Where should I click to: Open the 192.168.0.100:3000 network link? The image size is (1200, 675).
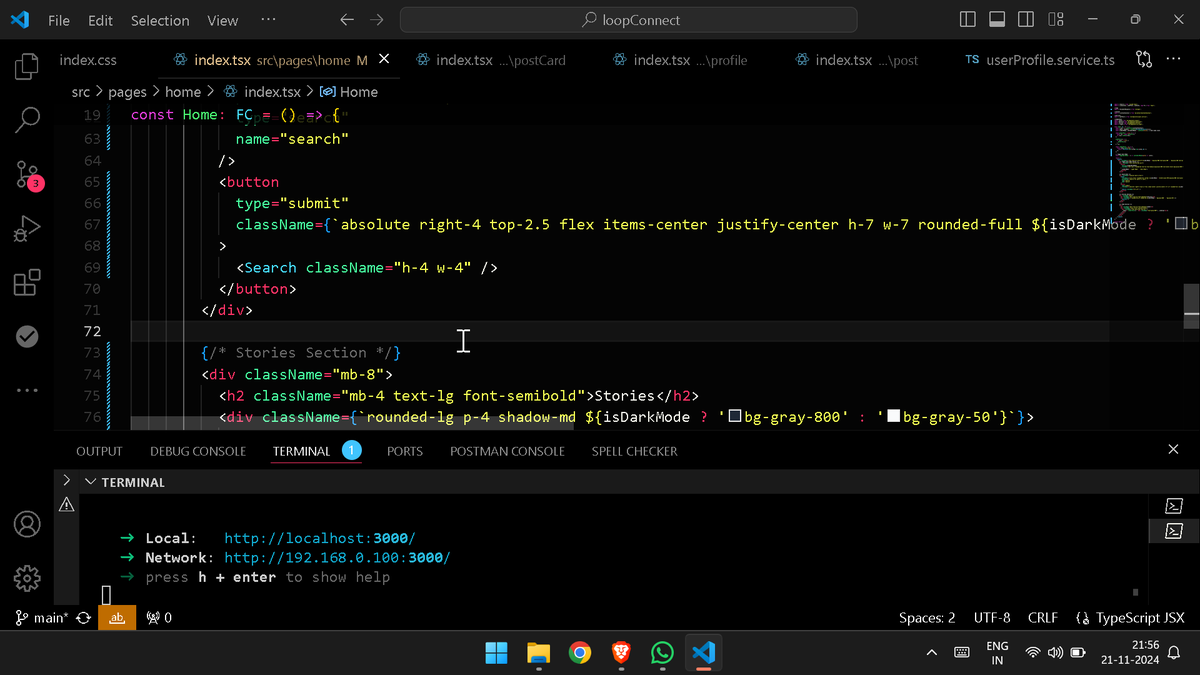click(337, 558)
